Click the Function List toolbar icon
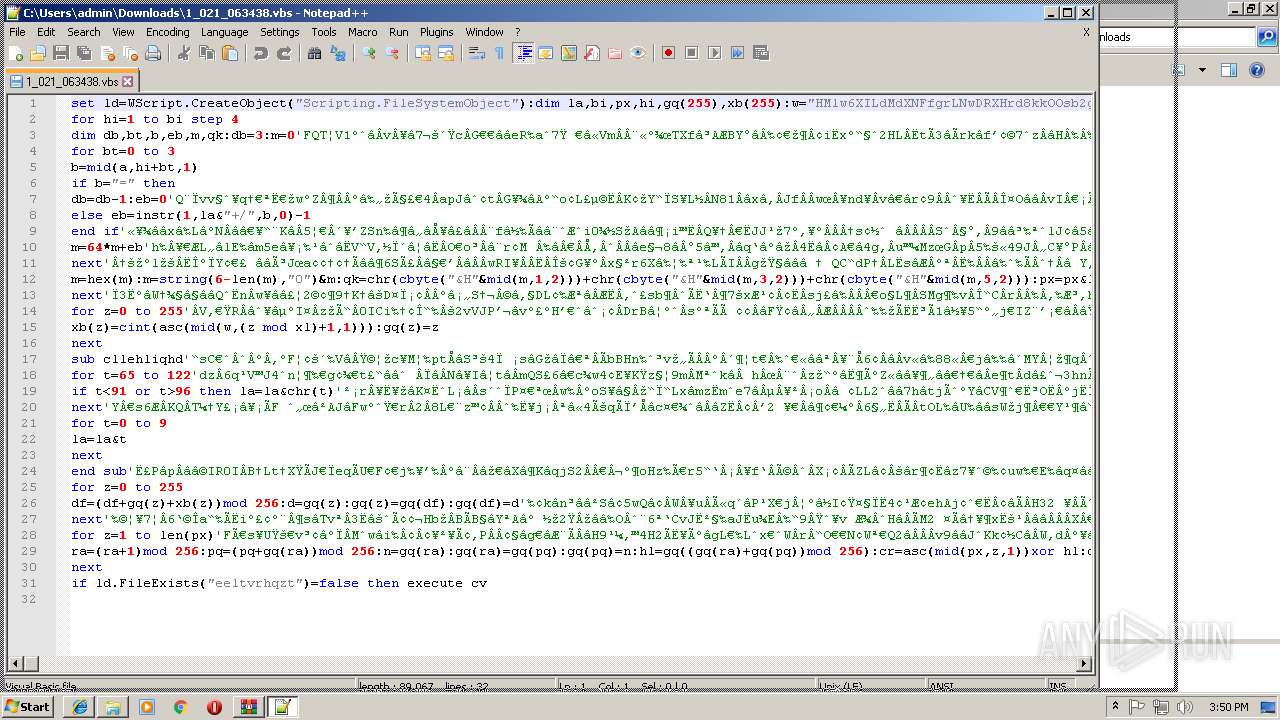The width and height of the screenshot is (1280, 720). [x=592, y=53]
